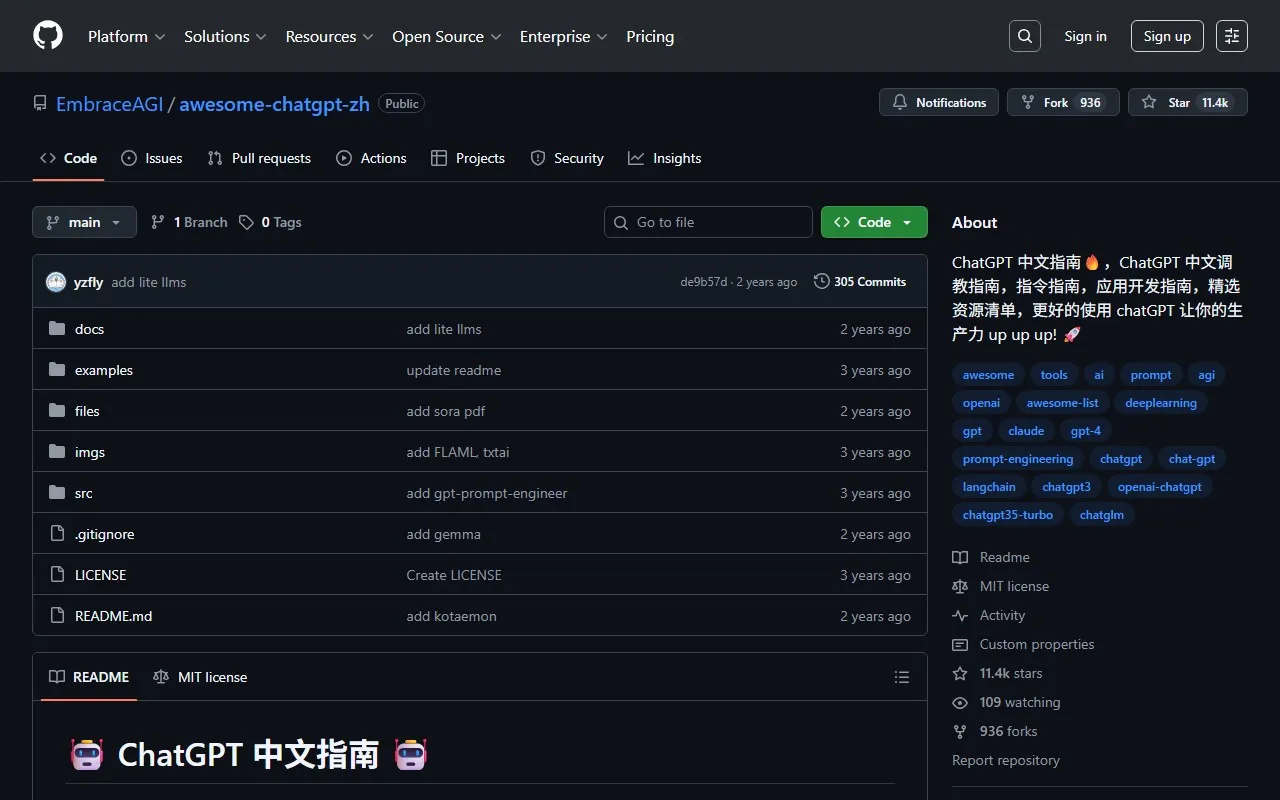1280x800 pixels.
Task: Click the yzfly author avatar
Action: 56,282
